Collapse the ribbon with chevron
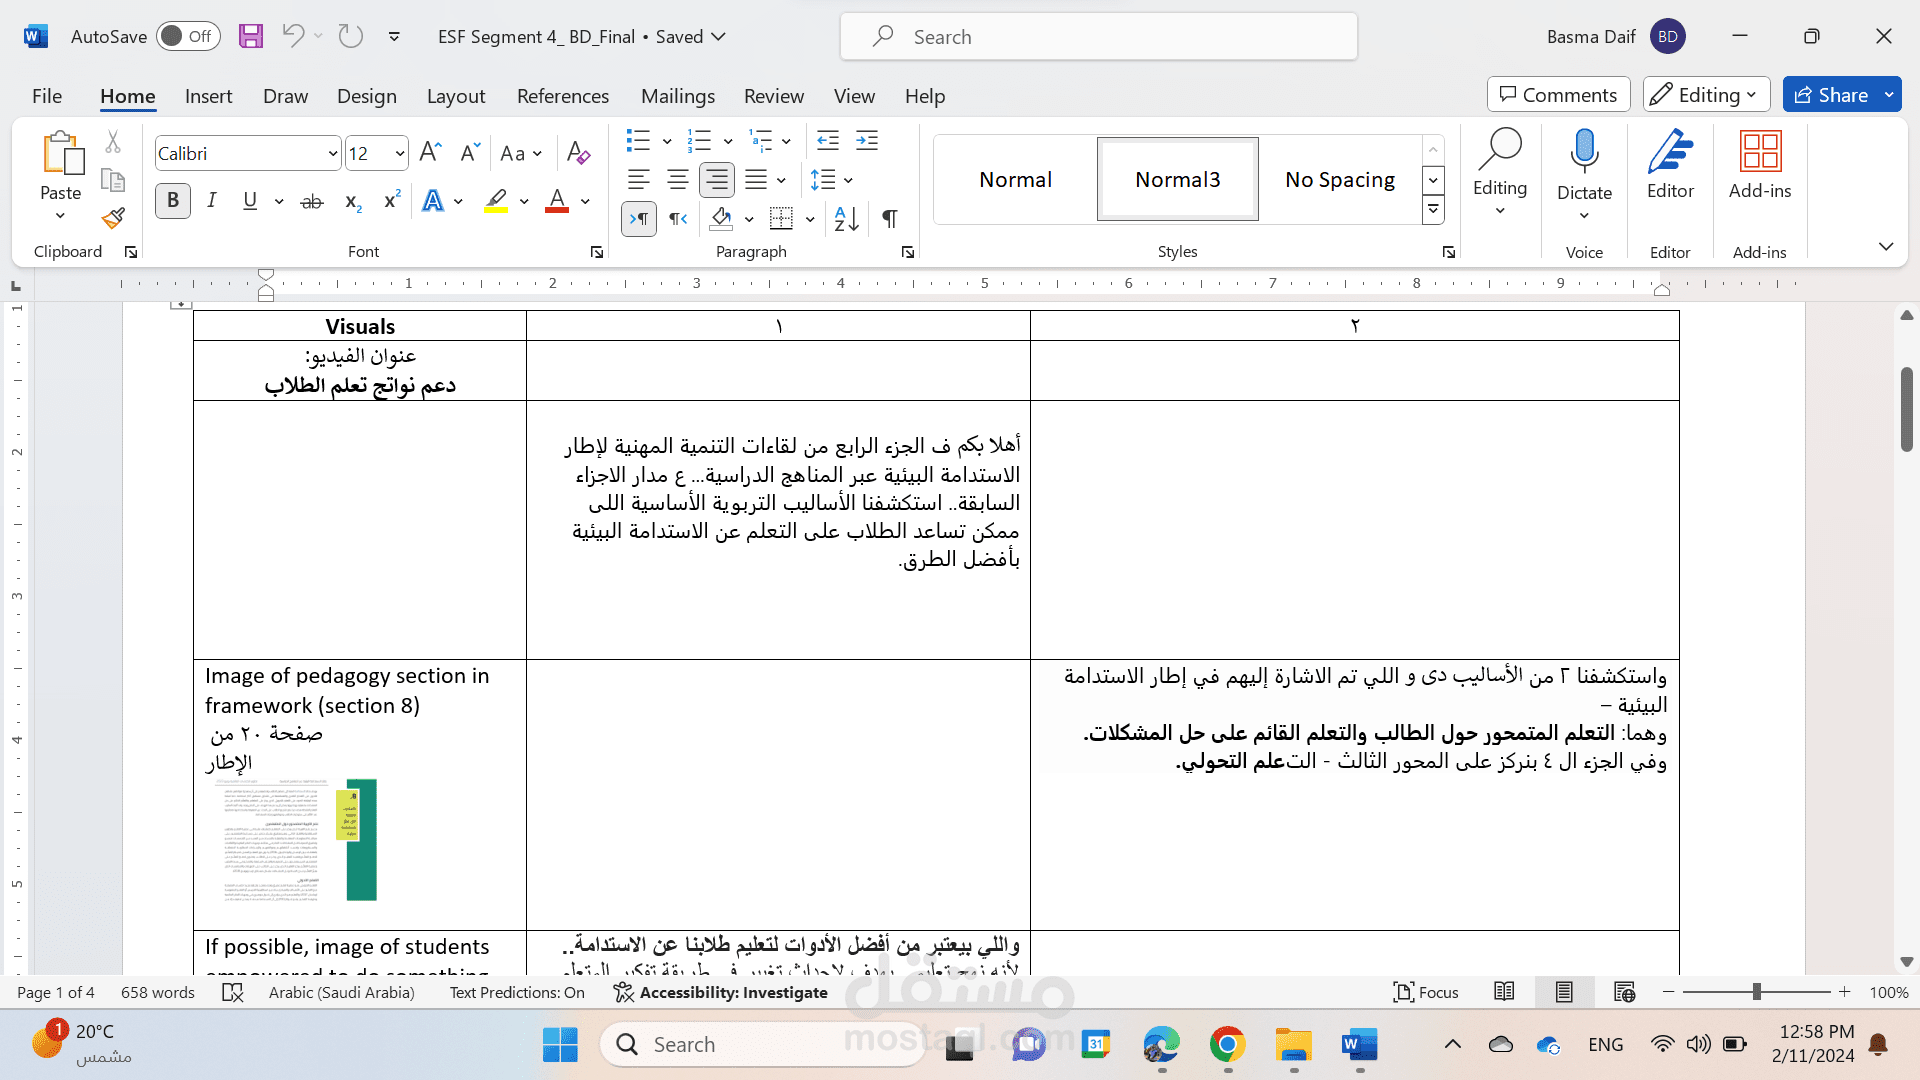This screenshot has height=1080, width=1920. 1886,246
